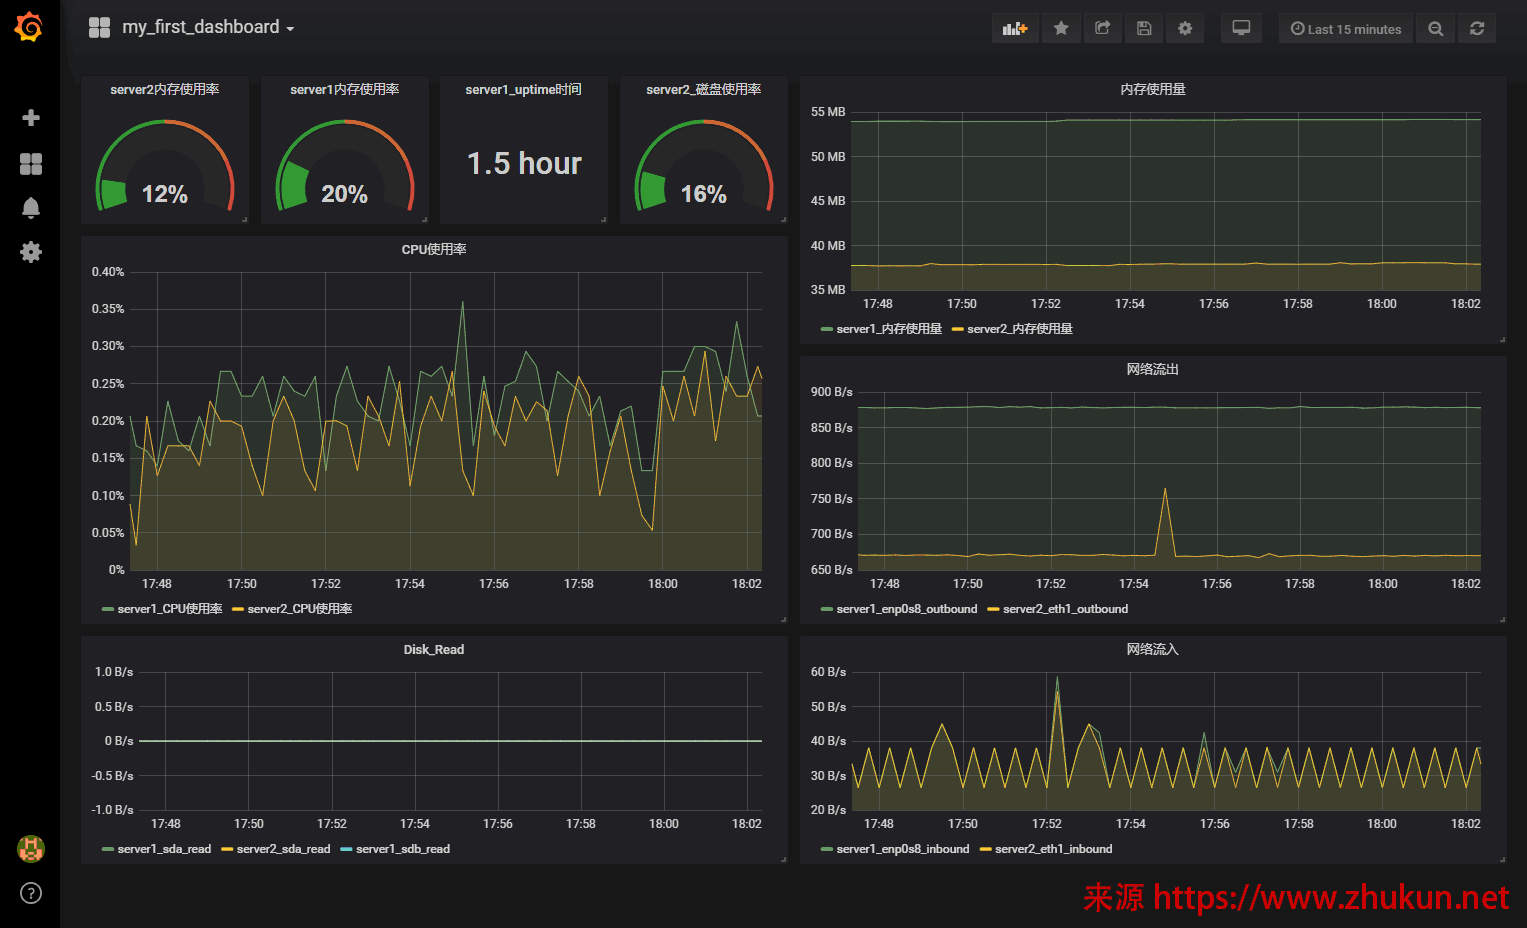
Task: Click server1_sdb_read cyan color swatch
Action: tap(346, 849)
